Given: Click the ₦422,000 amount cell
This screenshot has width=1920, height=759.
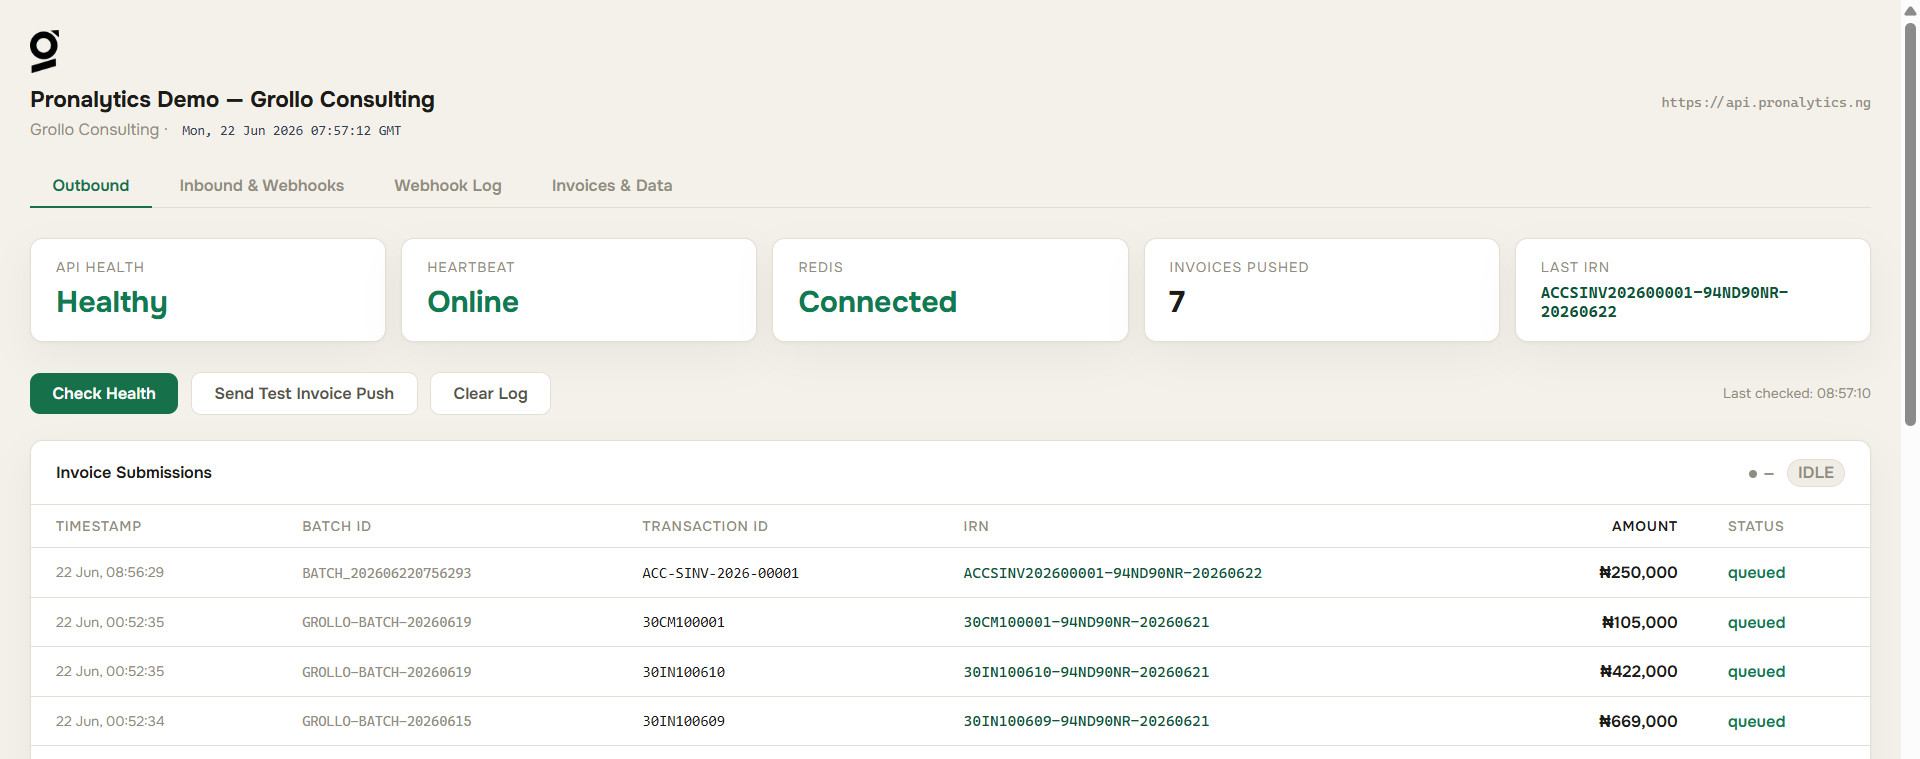Looking at the screenshot, I should [1638, 672].
